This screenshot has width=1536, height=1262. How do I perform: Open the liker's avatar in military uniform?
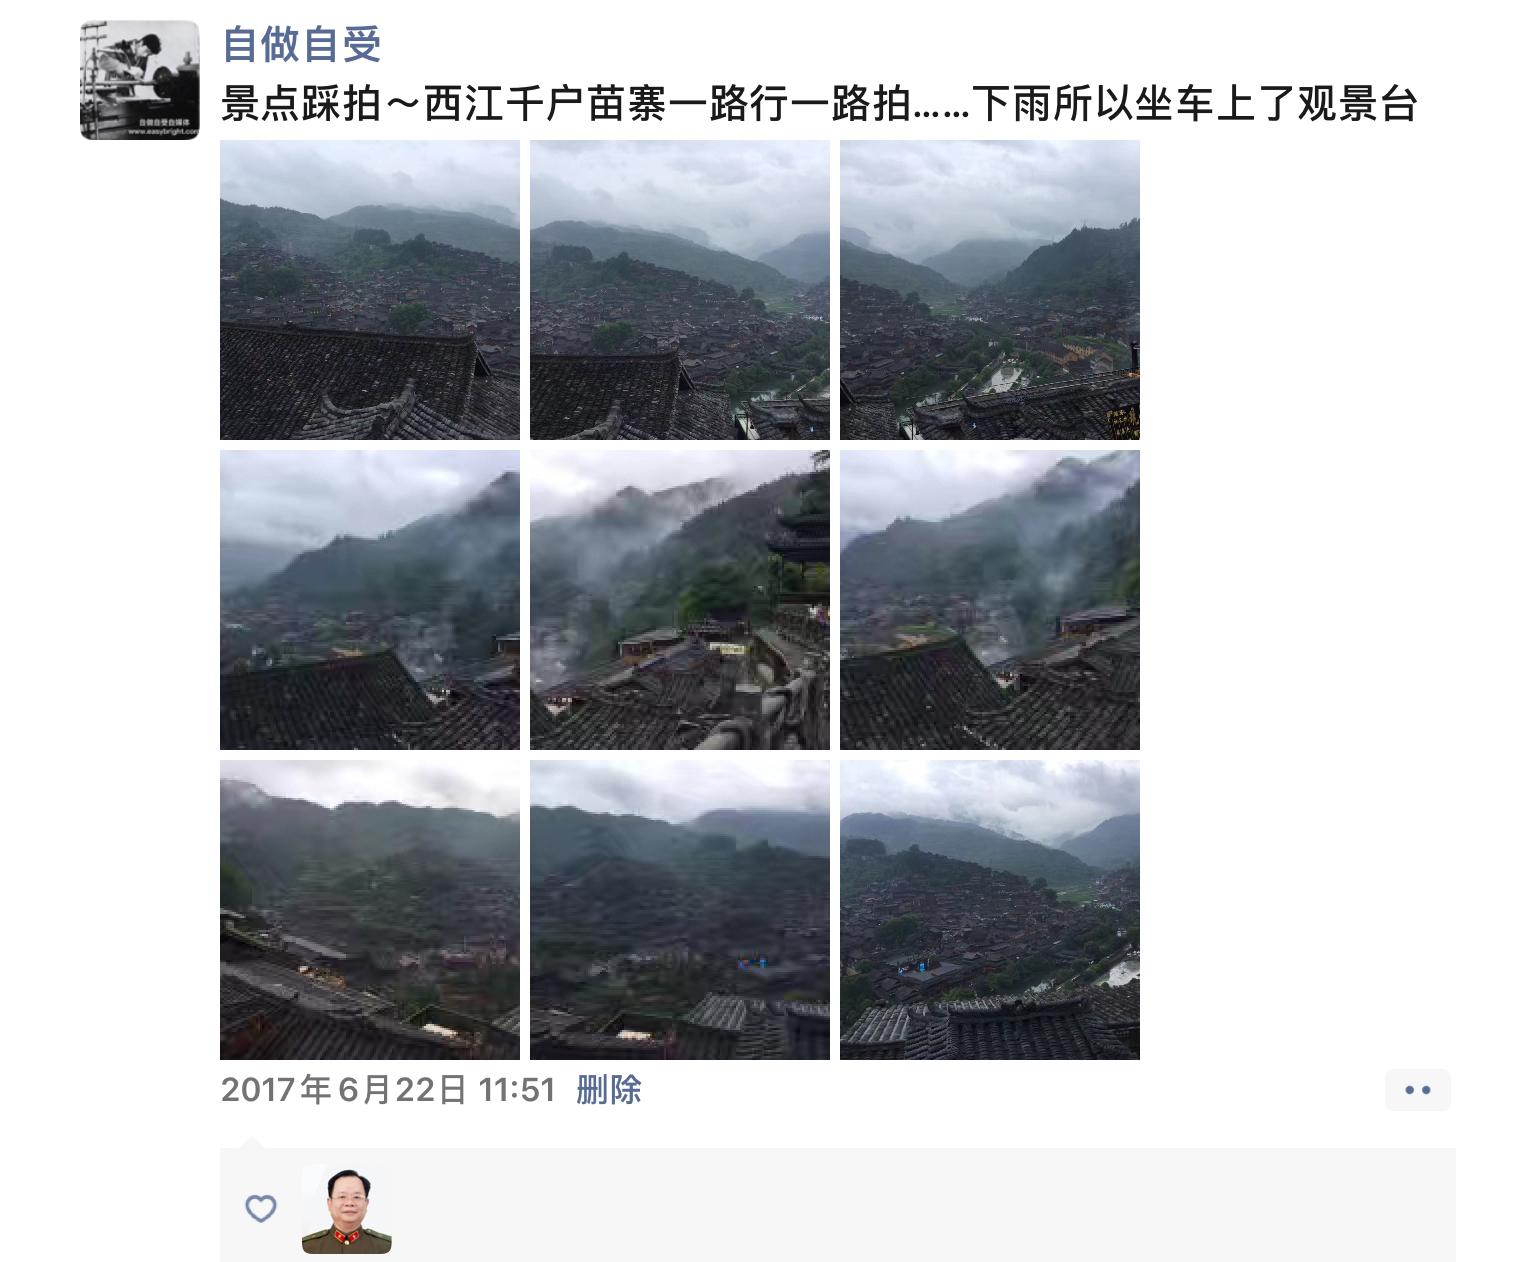pos(347,1209)
